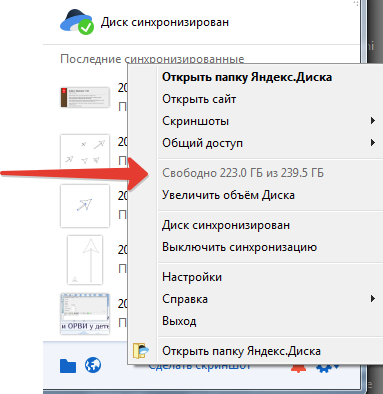Click the folder icon beside bottom menu entry
383x394 pixels.
141,351
